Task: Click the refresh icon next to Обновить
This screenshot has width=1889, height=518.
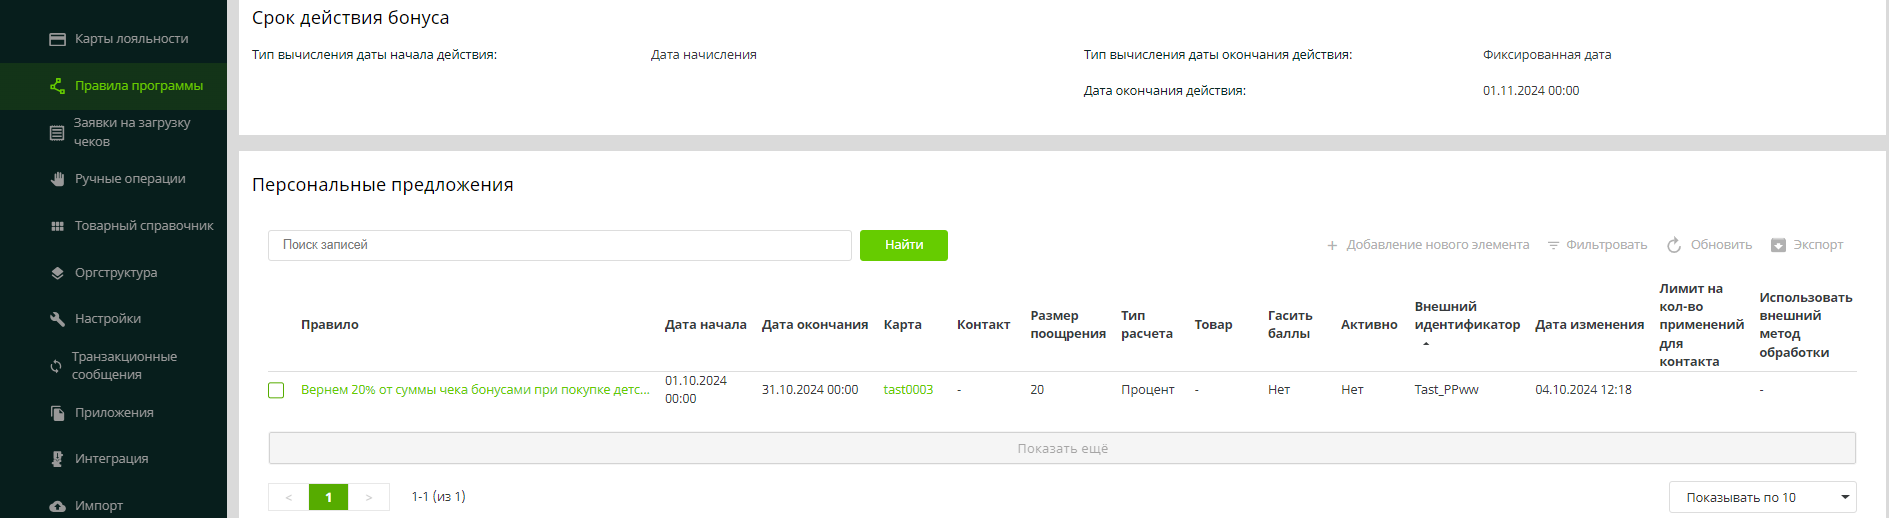Action: (x=1674, y=245)
